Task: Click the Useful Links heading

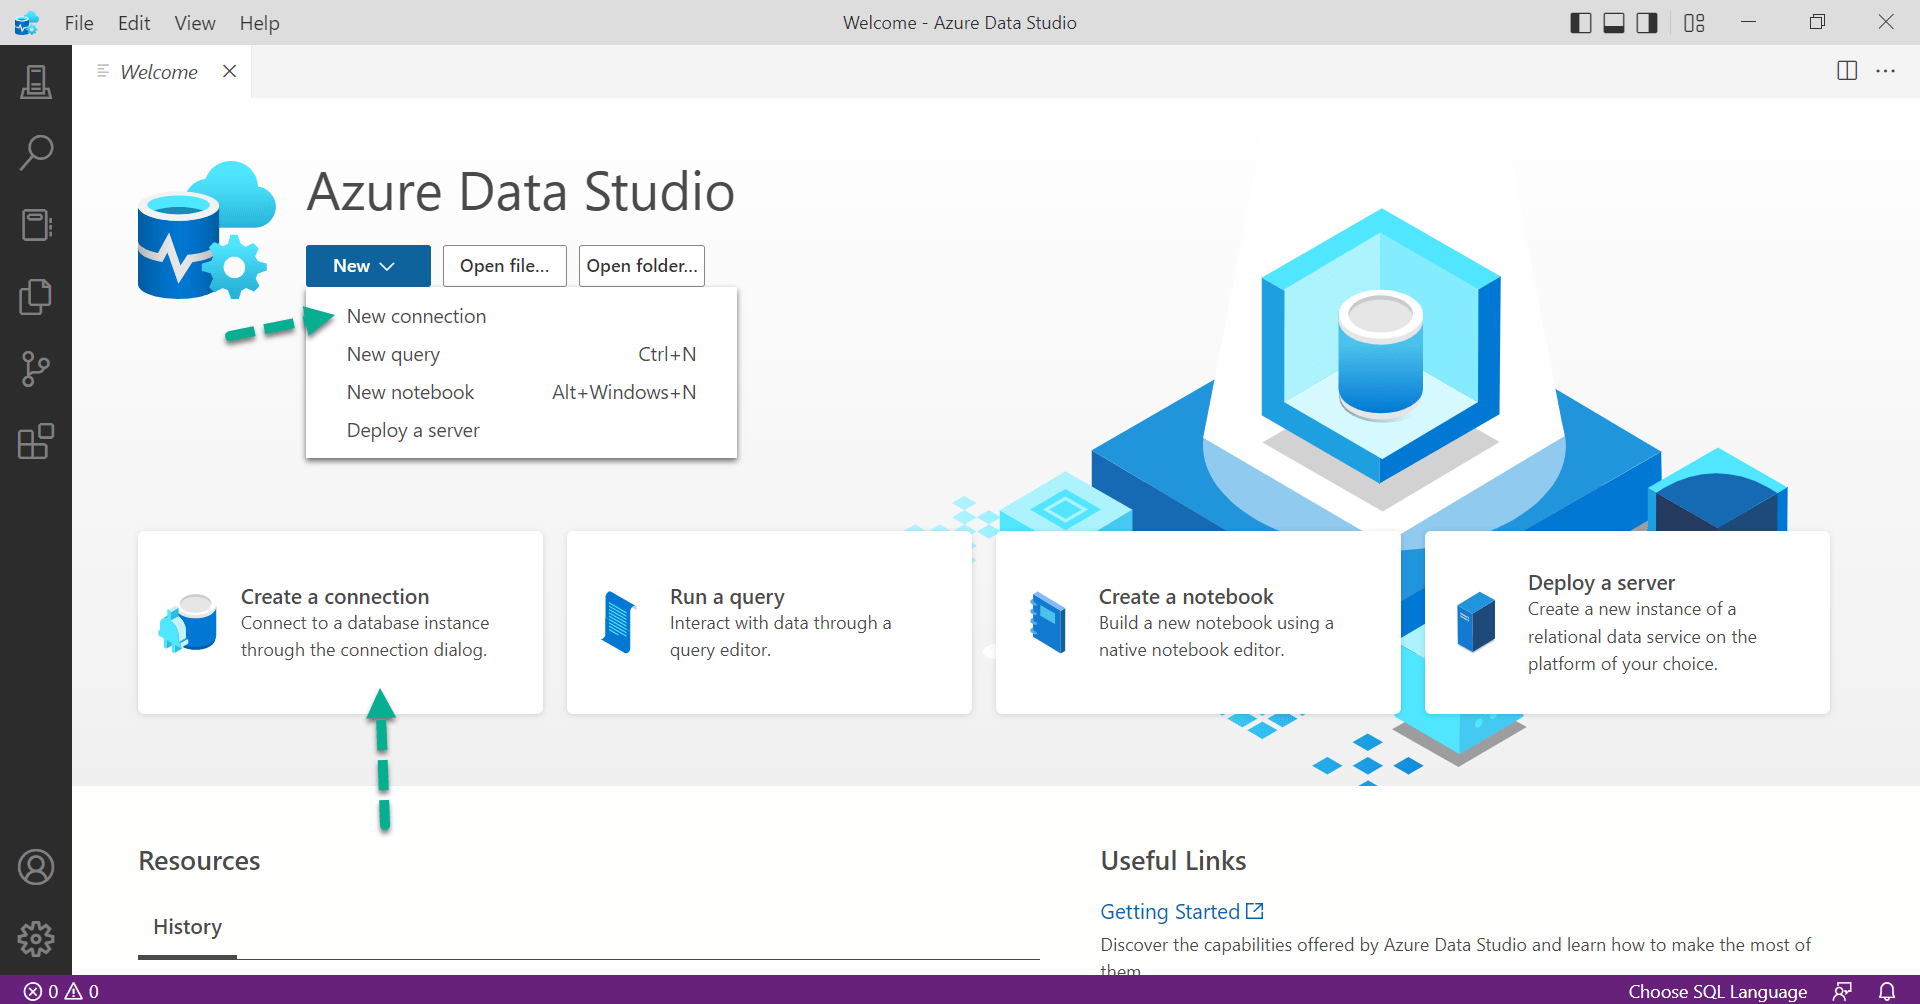Action: [1173, 861]
